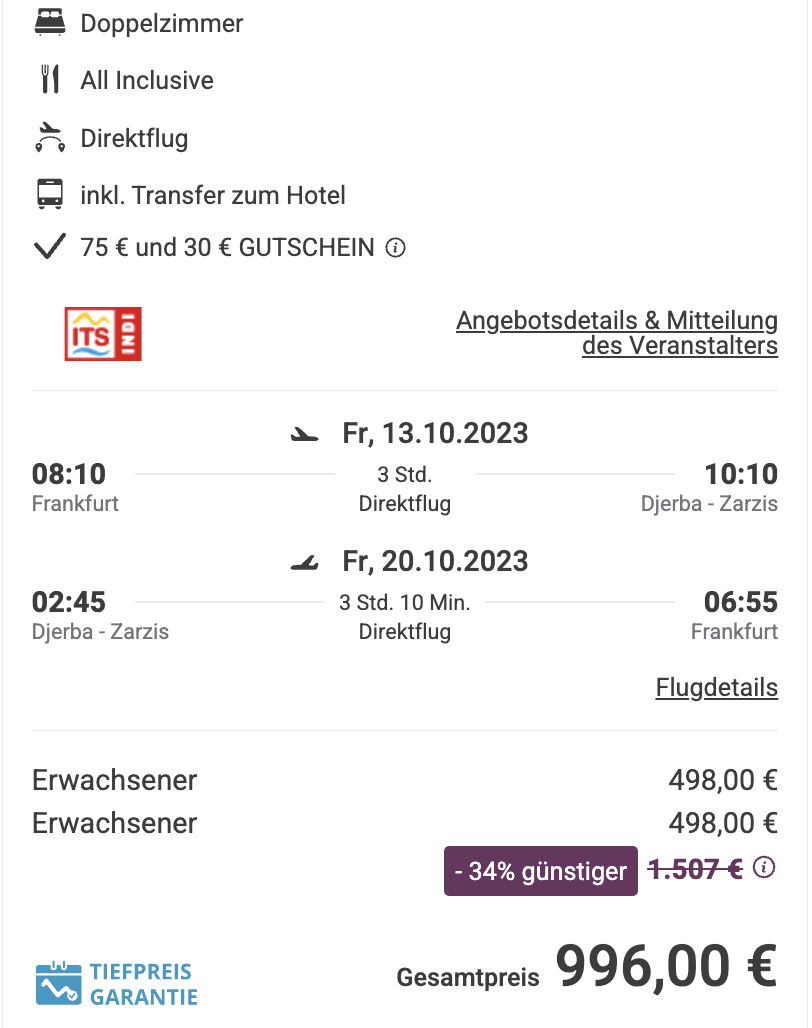Click the checkmark next to GUTSCHEIN

50,247
